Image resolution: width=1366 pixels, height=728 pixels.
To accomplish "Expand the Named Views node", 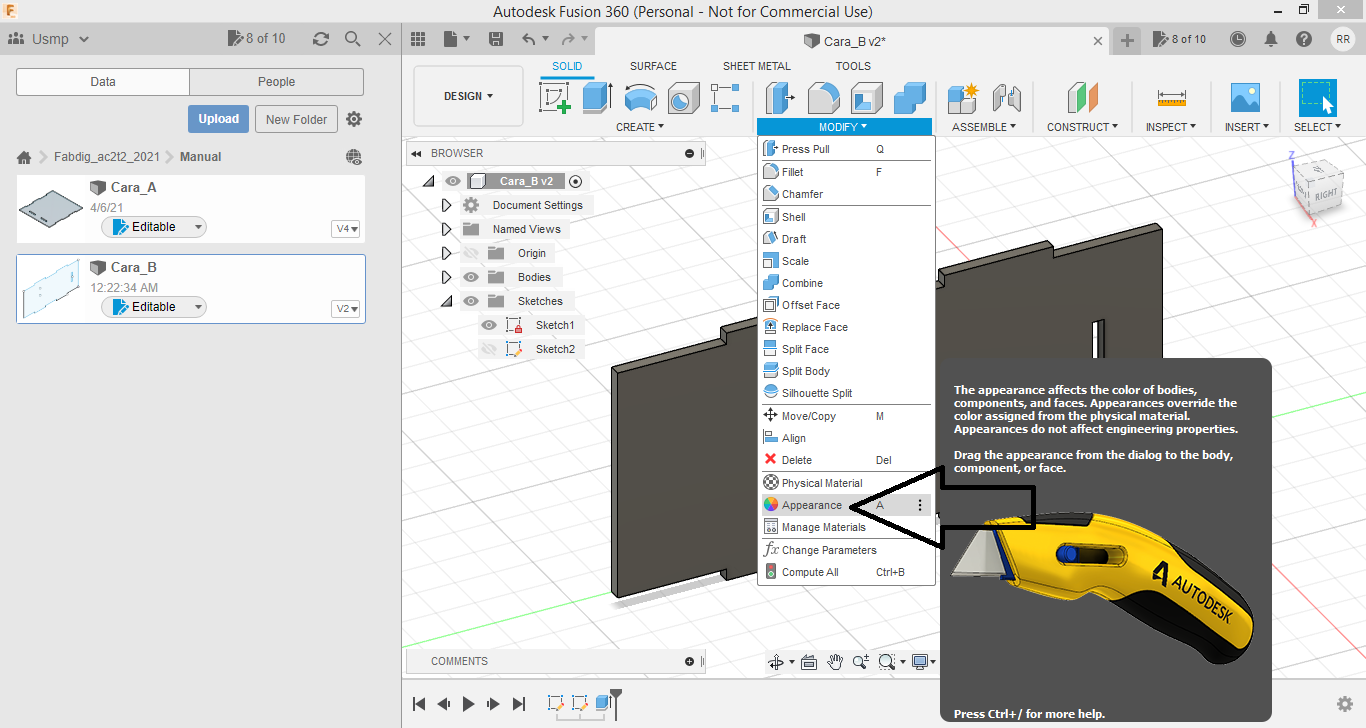I will point(447,229).
